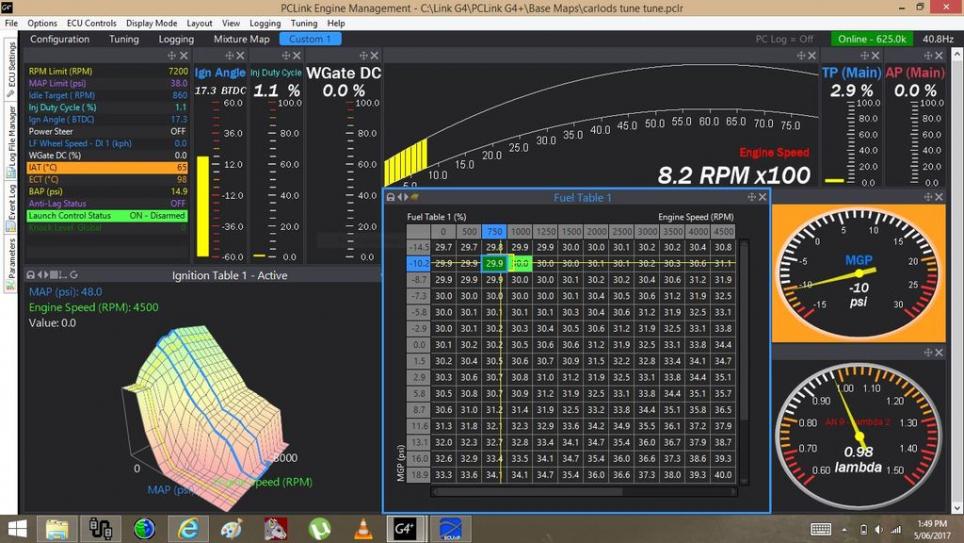The image size is (964, 543).
Task: Open the Log File Manager sidebar tab
Action: [10, 141]
